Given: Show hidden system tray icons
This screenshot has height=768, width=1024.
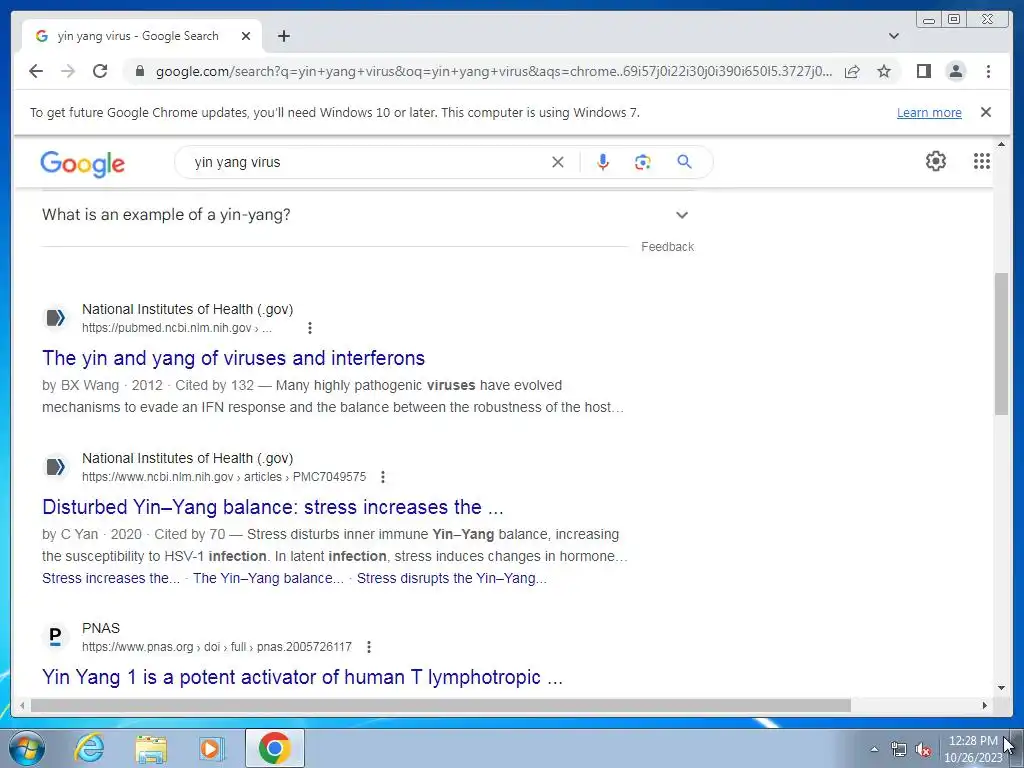Looking at the screenshot, I should tap(874, 749).
